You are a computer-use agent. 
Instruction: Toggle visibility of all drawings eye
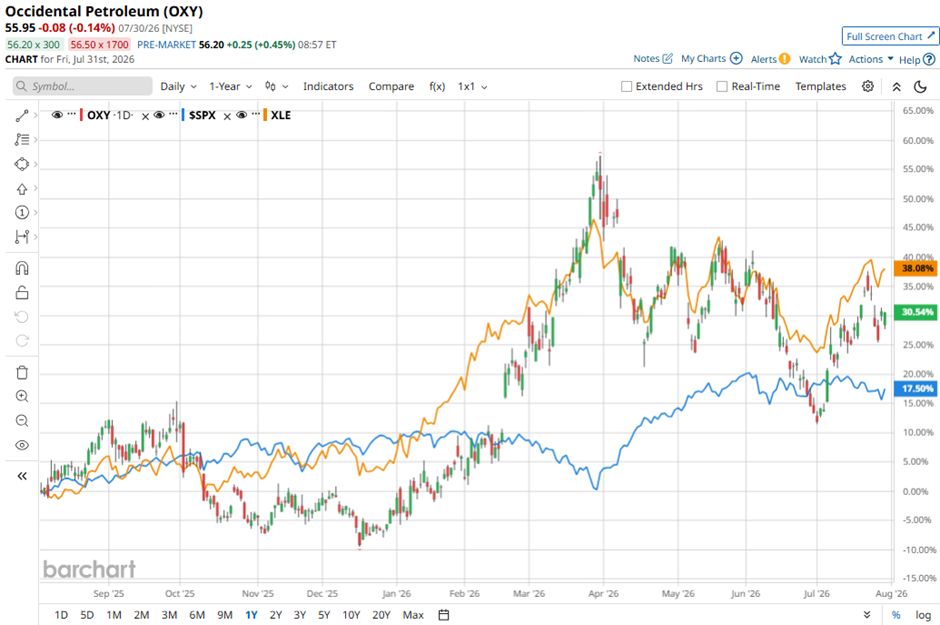(x=22, y=445)
